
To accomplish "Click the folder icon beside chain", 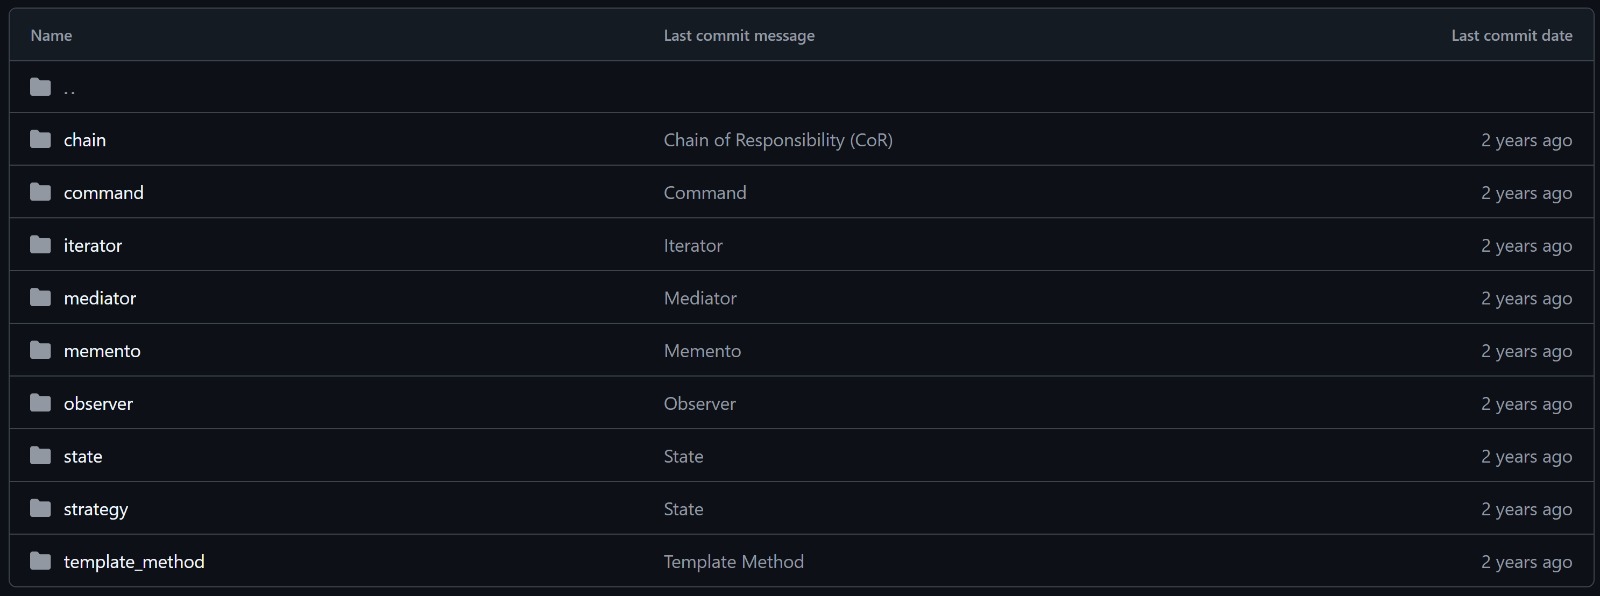I will [x=40, y=139].
